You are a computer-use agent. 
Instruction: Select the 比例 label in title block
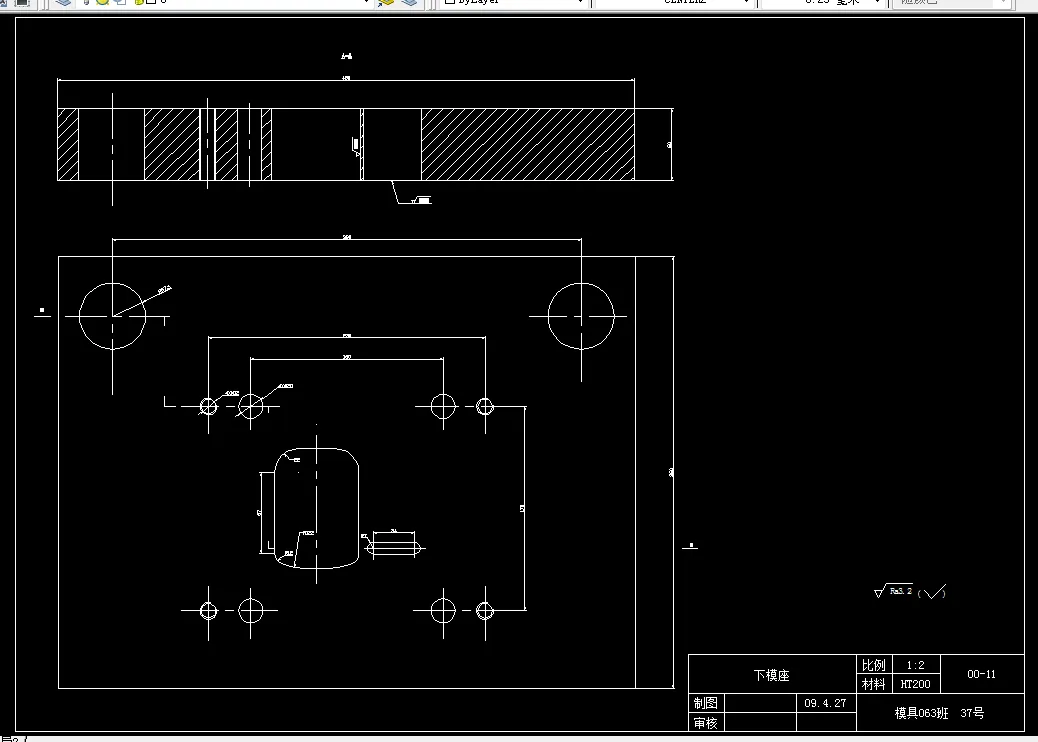click(873, 665)
